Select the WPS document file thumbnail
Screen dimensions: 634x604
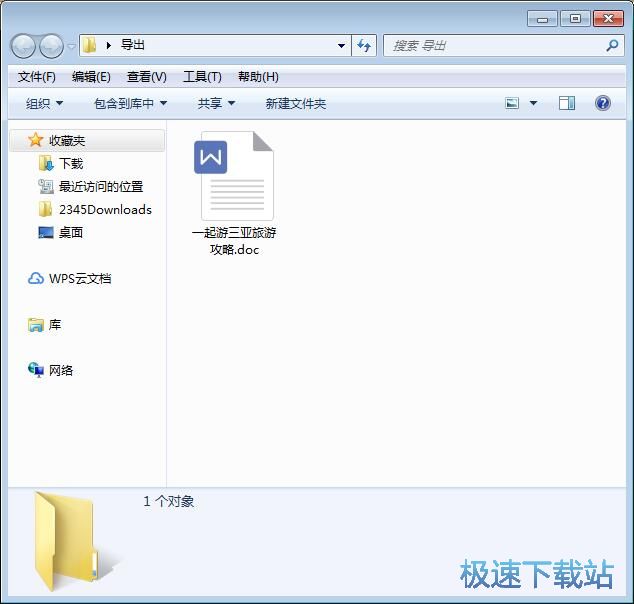(235, 176)
